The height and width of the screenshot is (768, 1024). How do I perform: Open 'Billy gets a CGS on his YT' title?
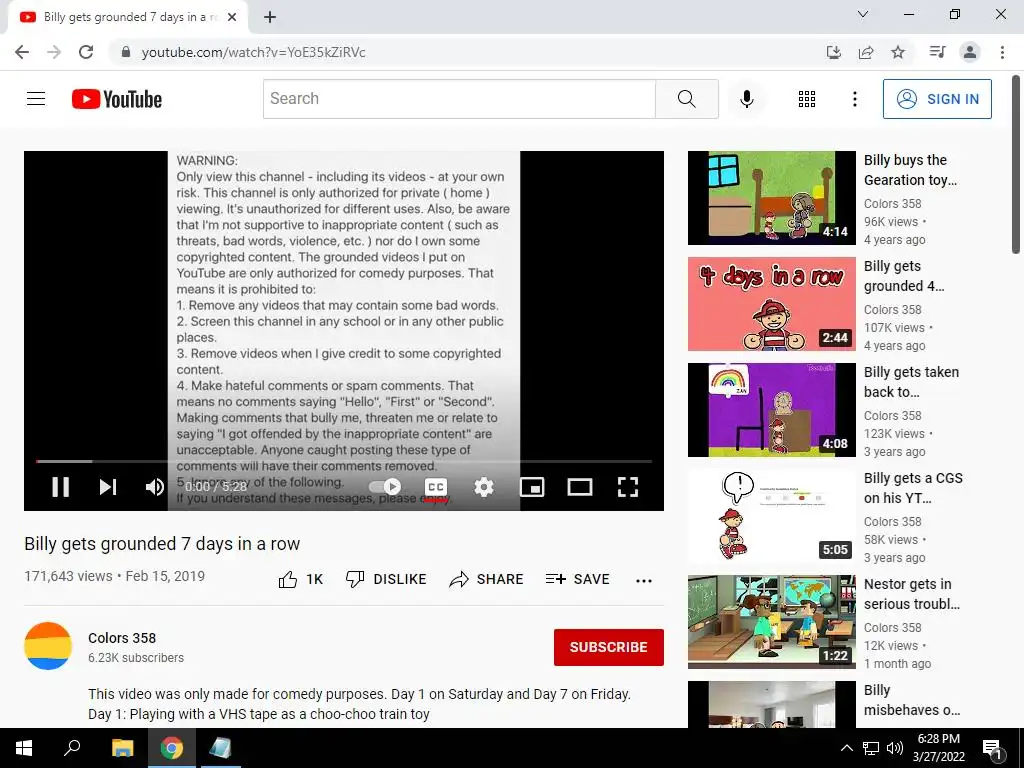coord(913,488)
